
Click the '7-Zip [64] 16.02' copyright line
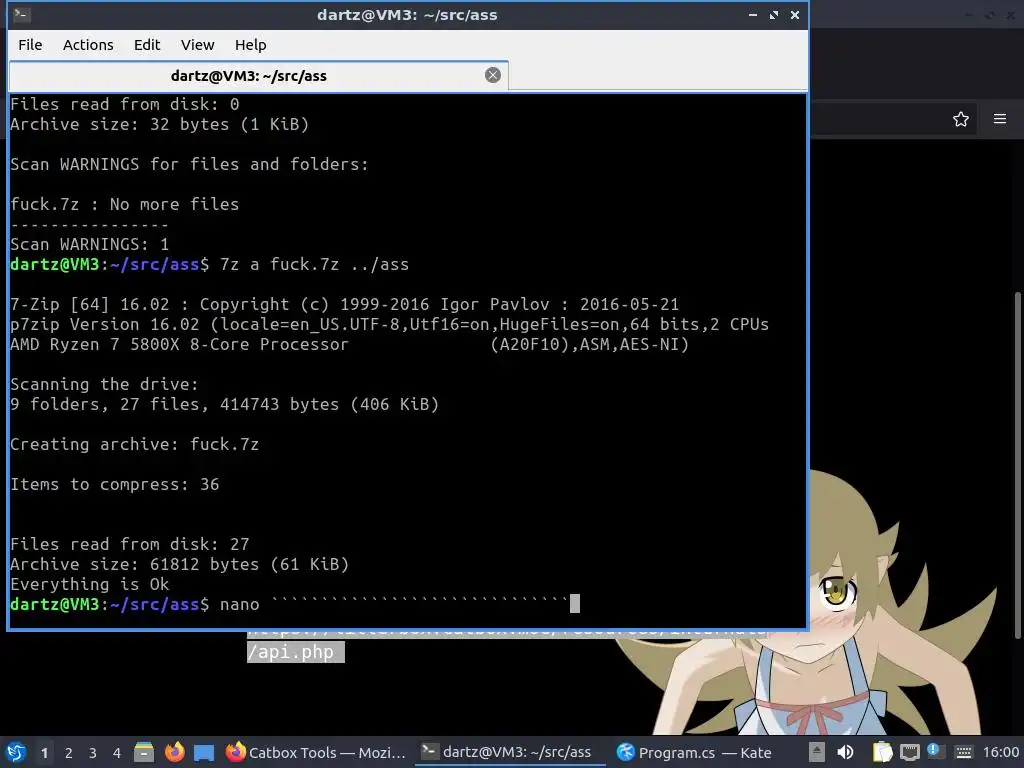click(x=344, y=304)
